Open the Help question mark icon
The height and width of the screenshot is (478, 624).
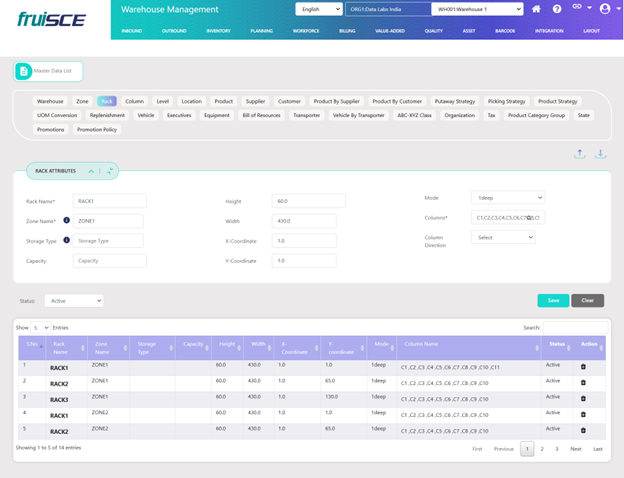[557, 9]
